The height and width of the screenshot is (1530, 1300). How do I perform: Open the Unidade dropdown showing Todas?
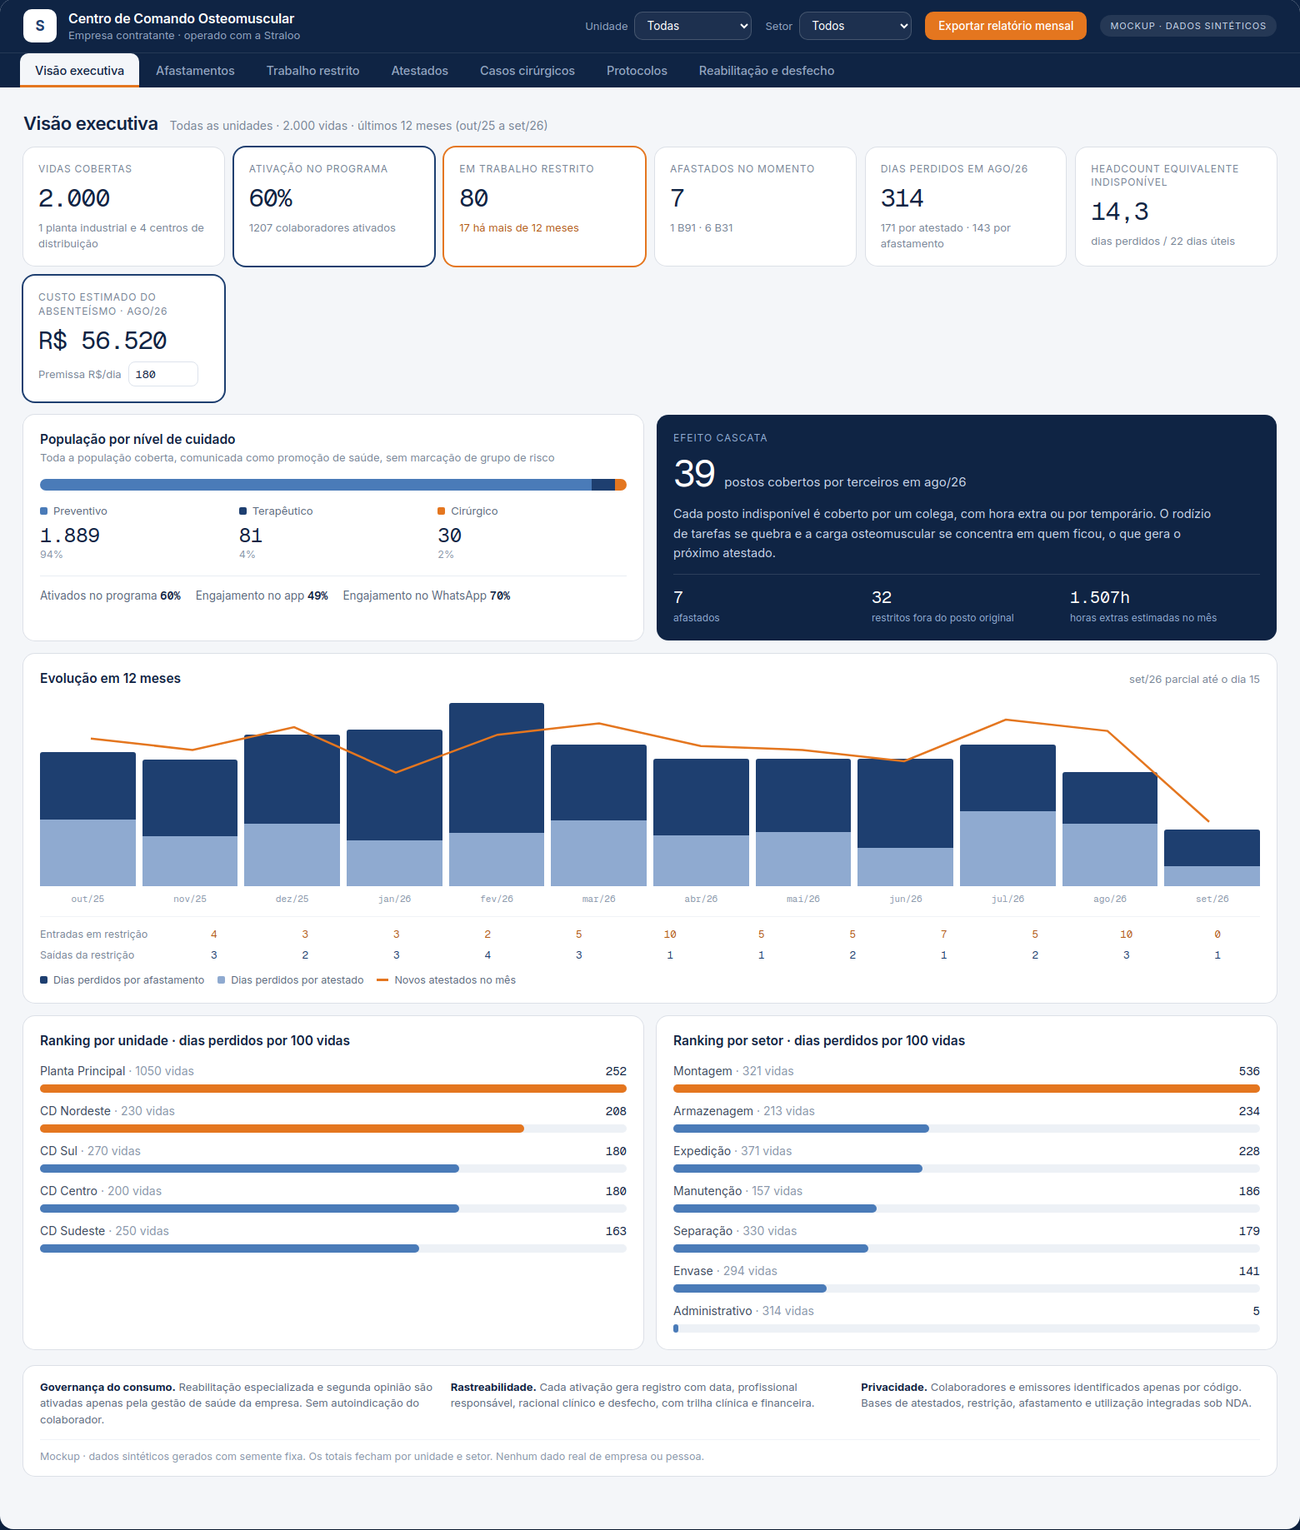693,26
